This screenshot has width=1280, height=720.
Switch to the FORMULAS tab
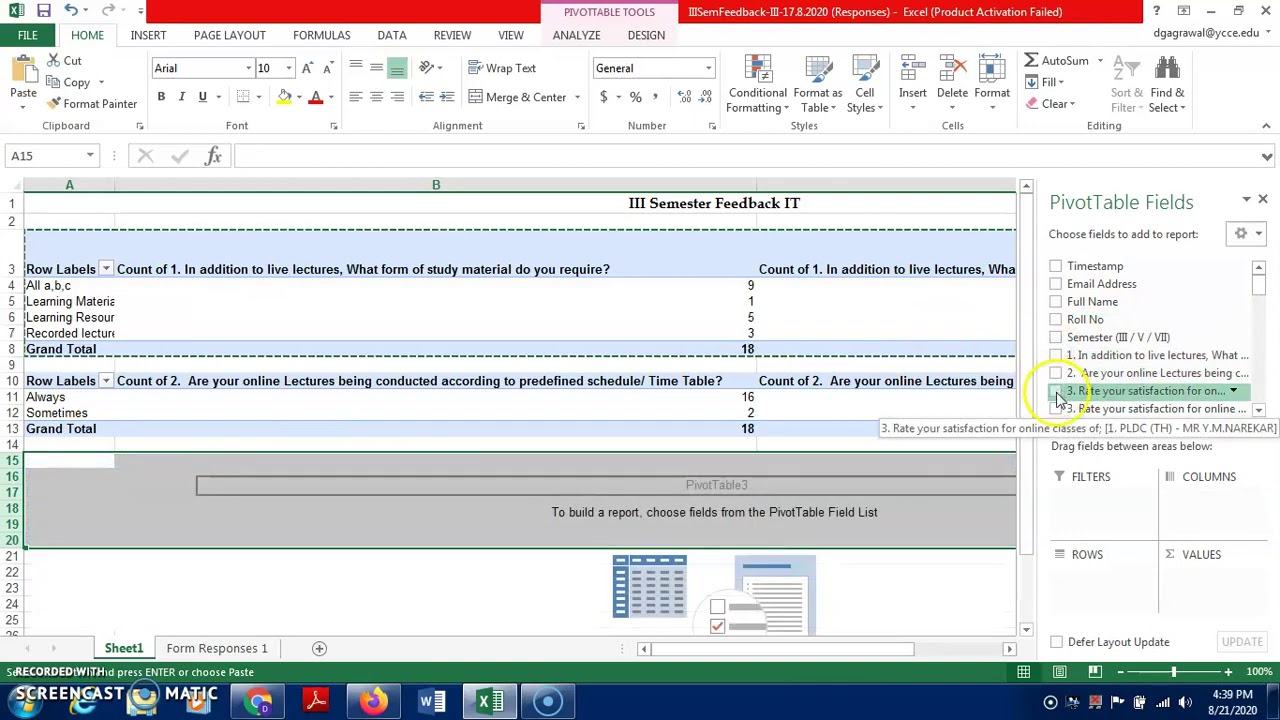(x=322, y=35)
